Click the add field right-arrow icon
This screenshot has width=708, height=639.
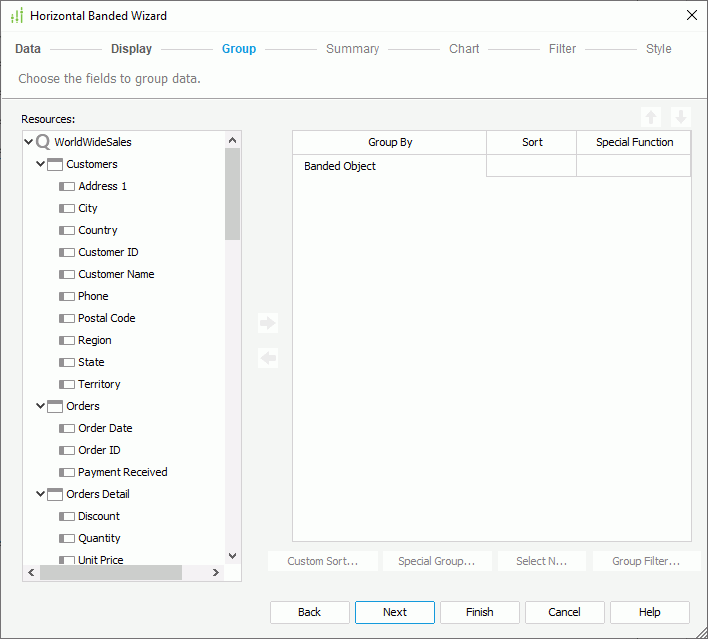pyautogui.click(x=267, y=323)
